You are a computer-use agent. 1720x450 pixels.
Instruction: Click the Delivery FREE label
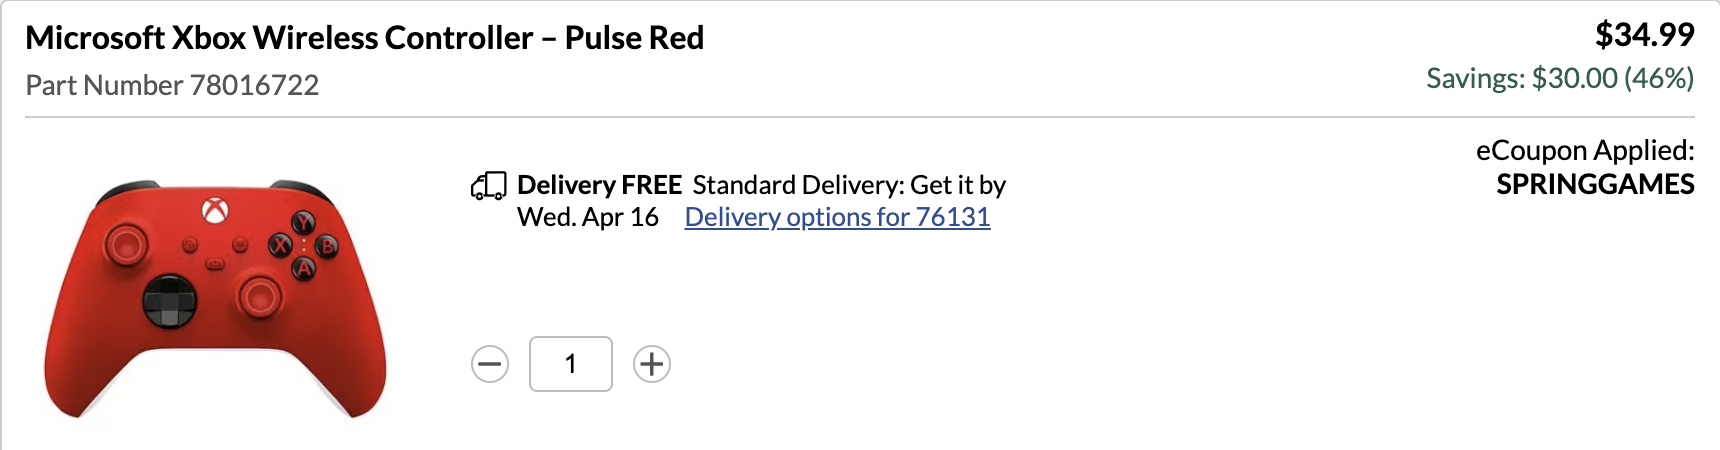click(x=599, y=185)
